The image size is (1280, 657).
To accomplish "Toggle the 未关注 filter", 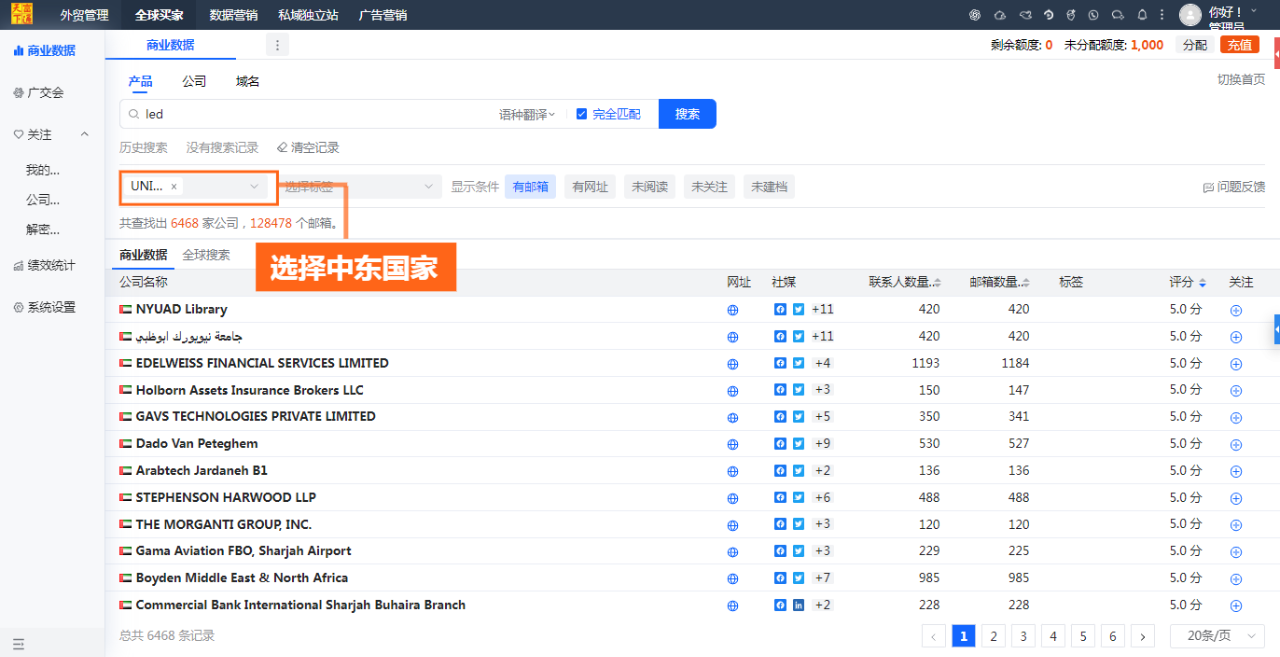I will [x=709, y=187].
